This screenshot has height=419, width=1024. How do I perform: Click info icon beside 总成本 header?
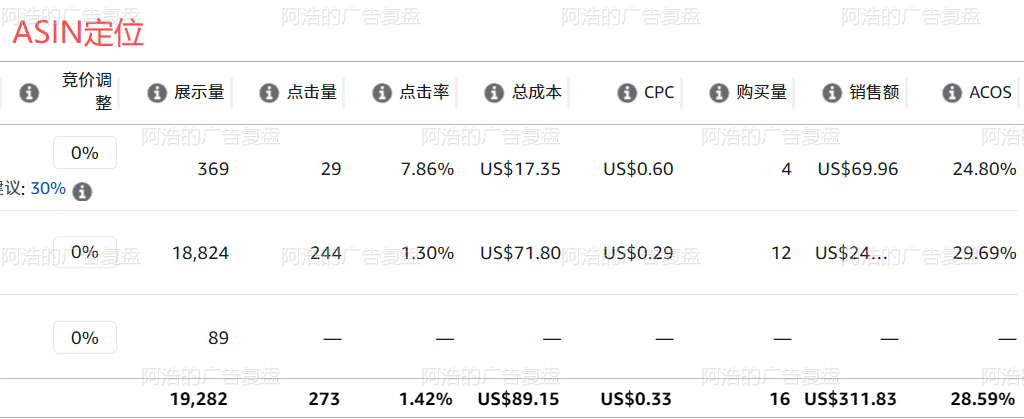[x=494, y=93]
